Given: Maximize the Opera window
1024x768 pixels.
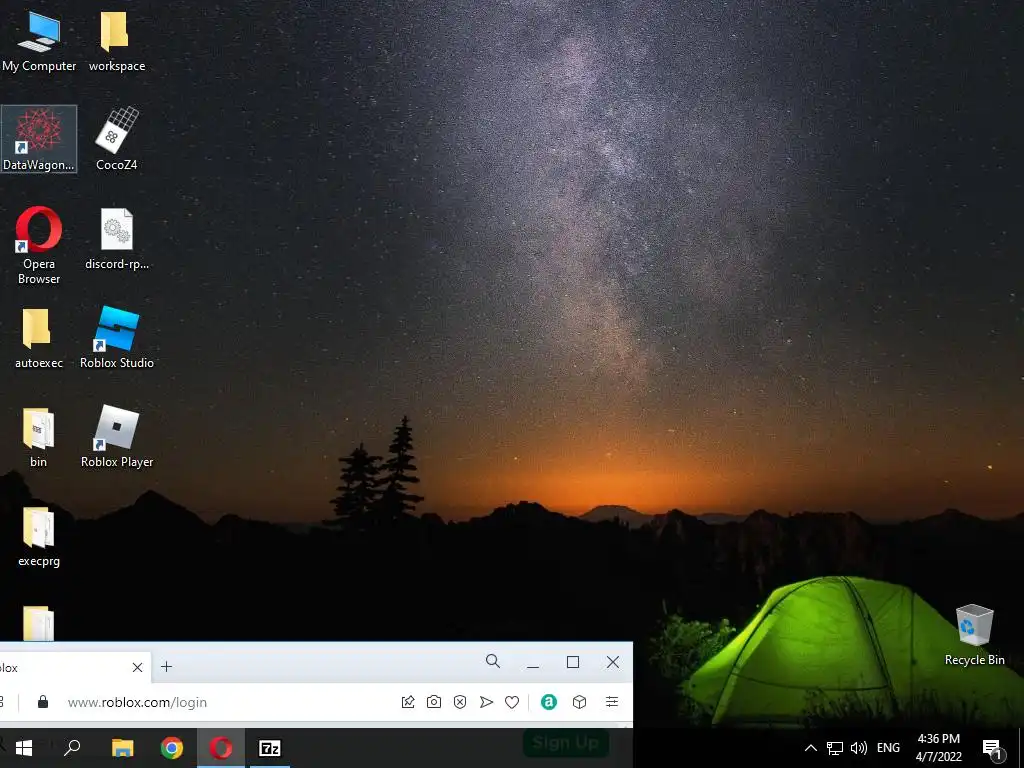Looking at the screenshot, I should pos(573,662).
